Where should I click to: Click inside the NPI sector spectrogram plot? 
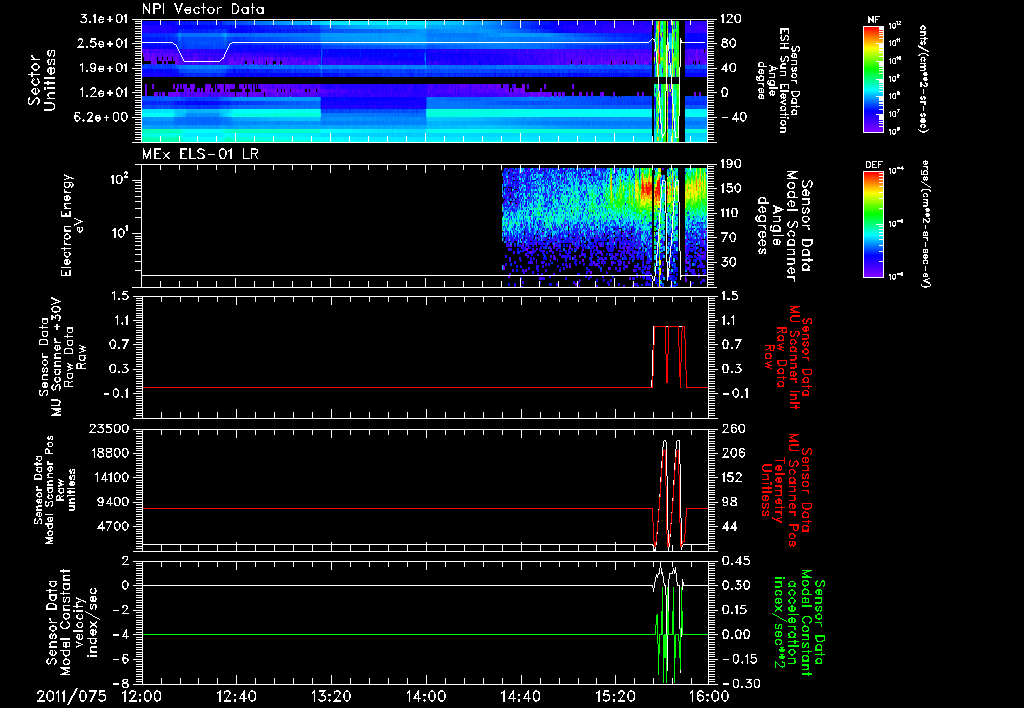coord(424,80)
